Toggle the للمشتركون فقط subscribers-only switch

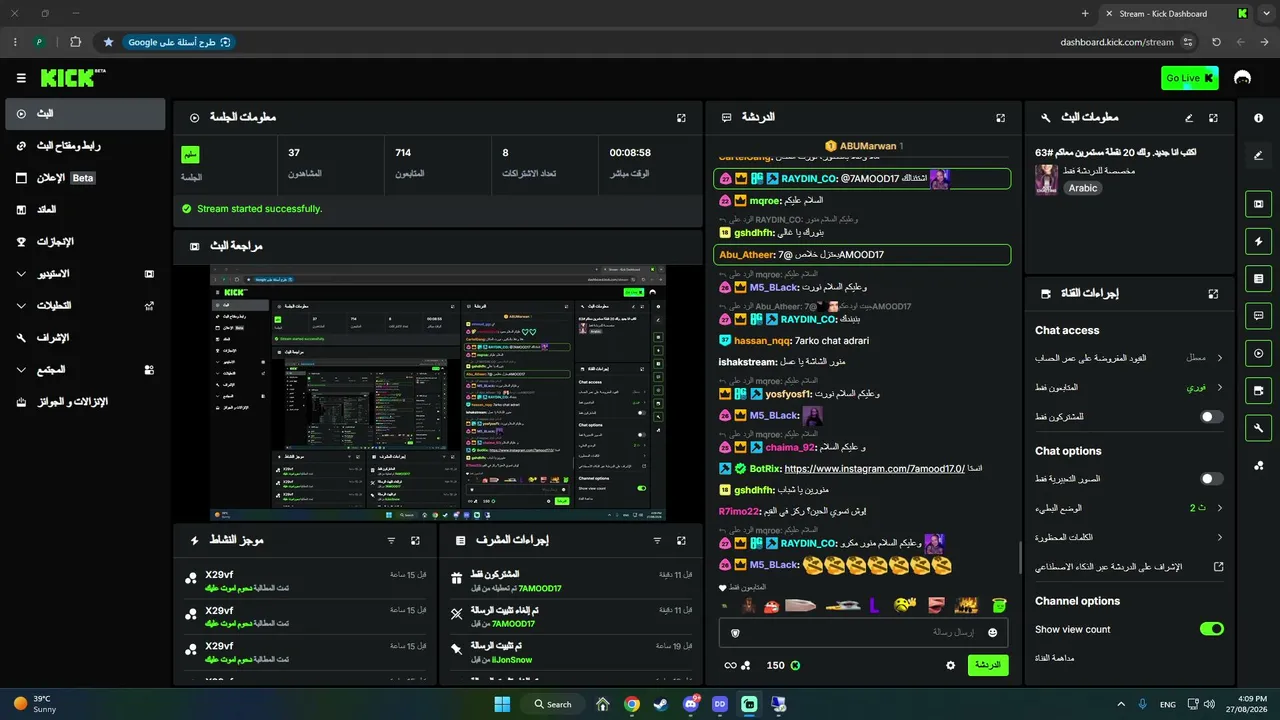[x=1211, y=417]
